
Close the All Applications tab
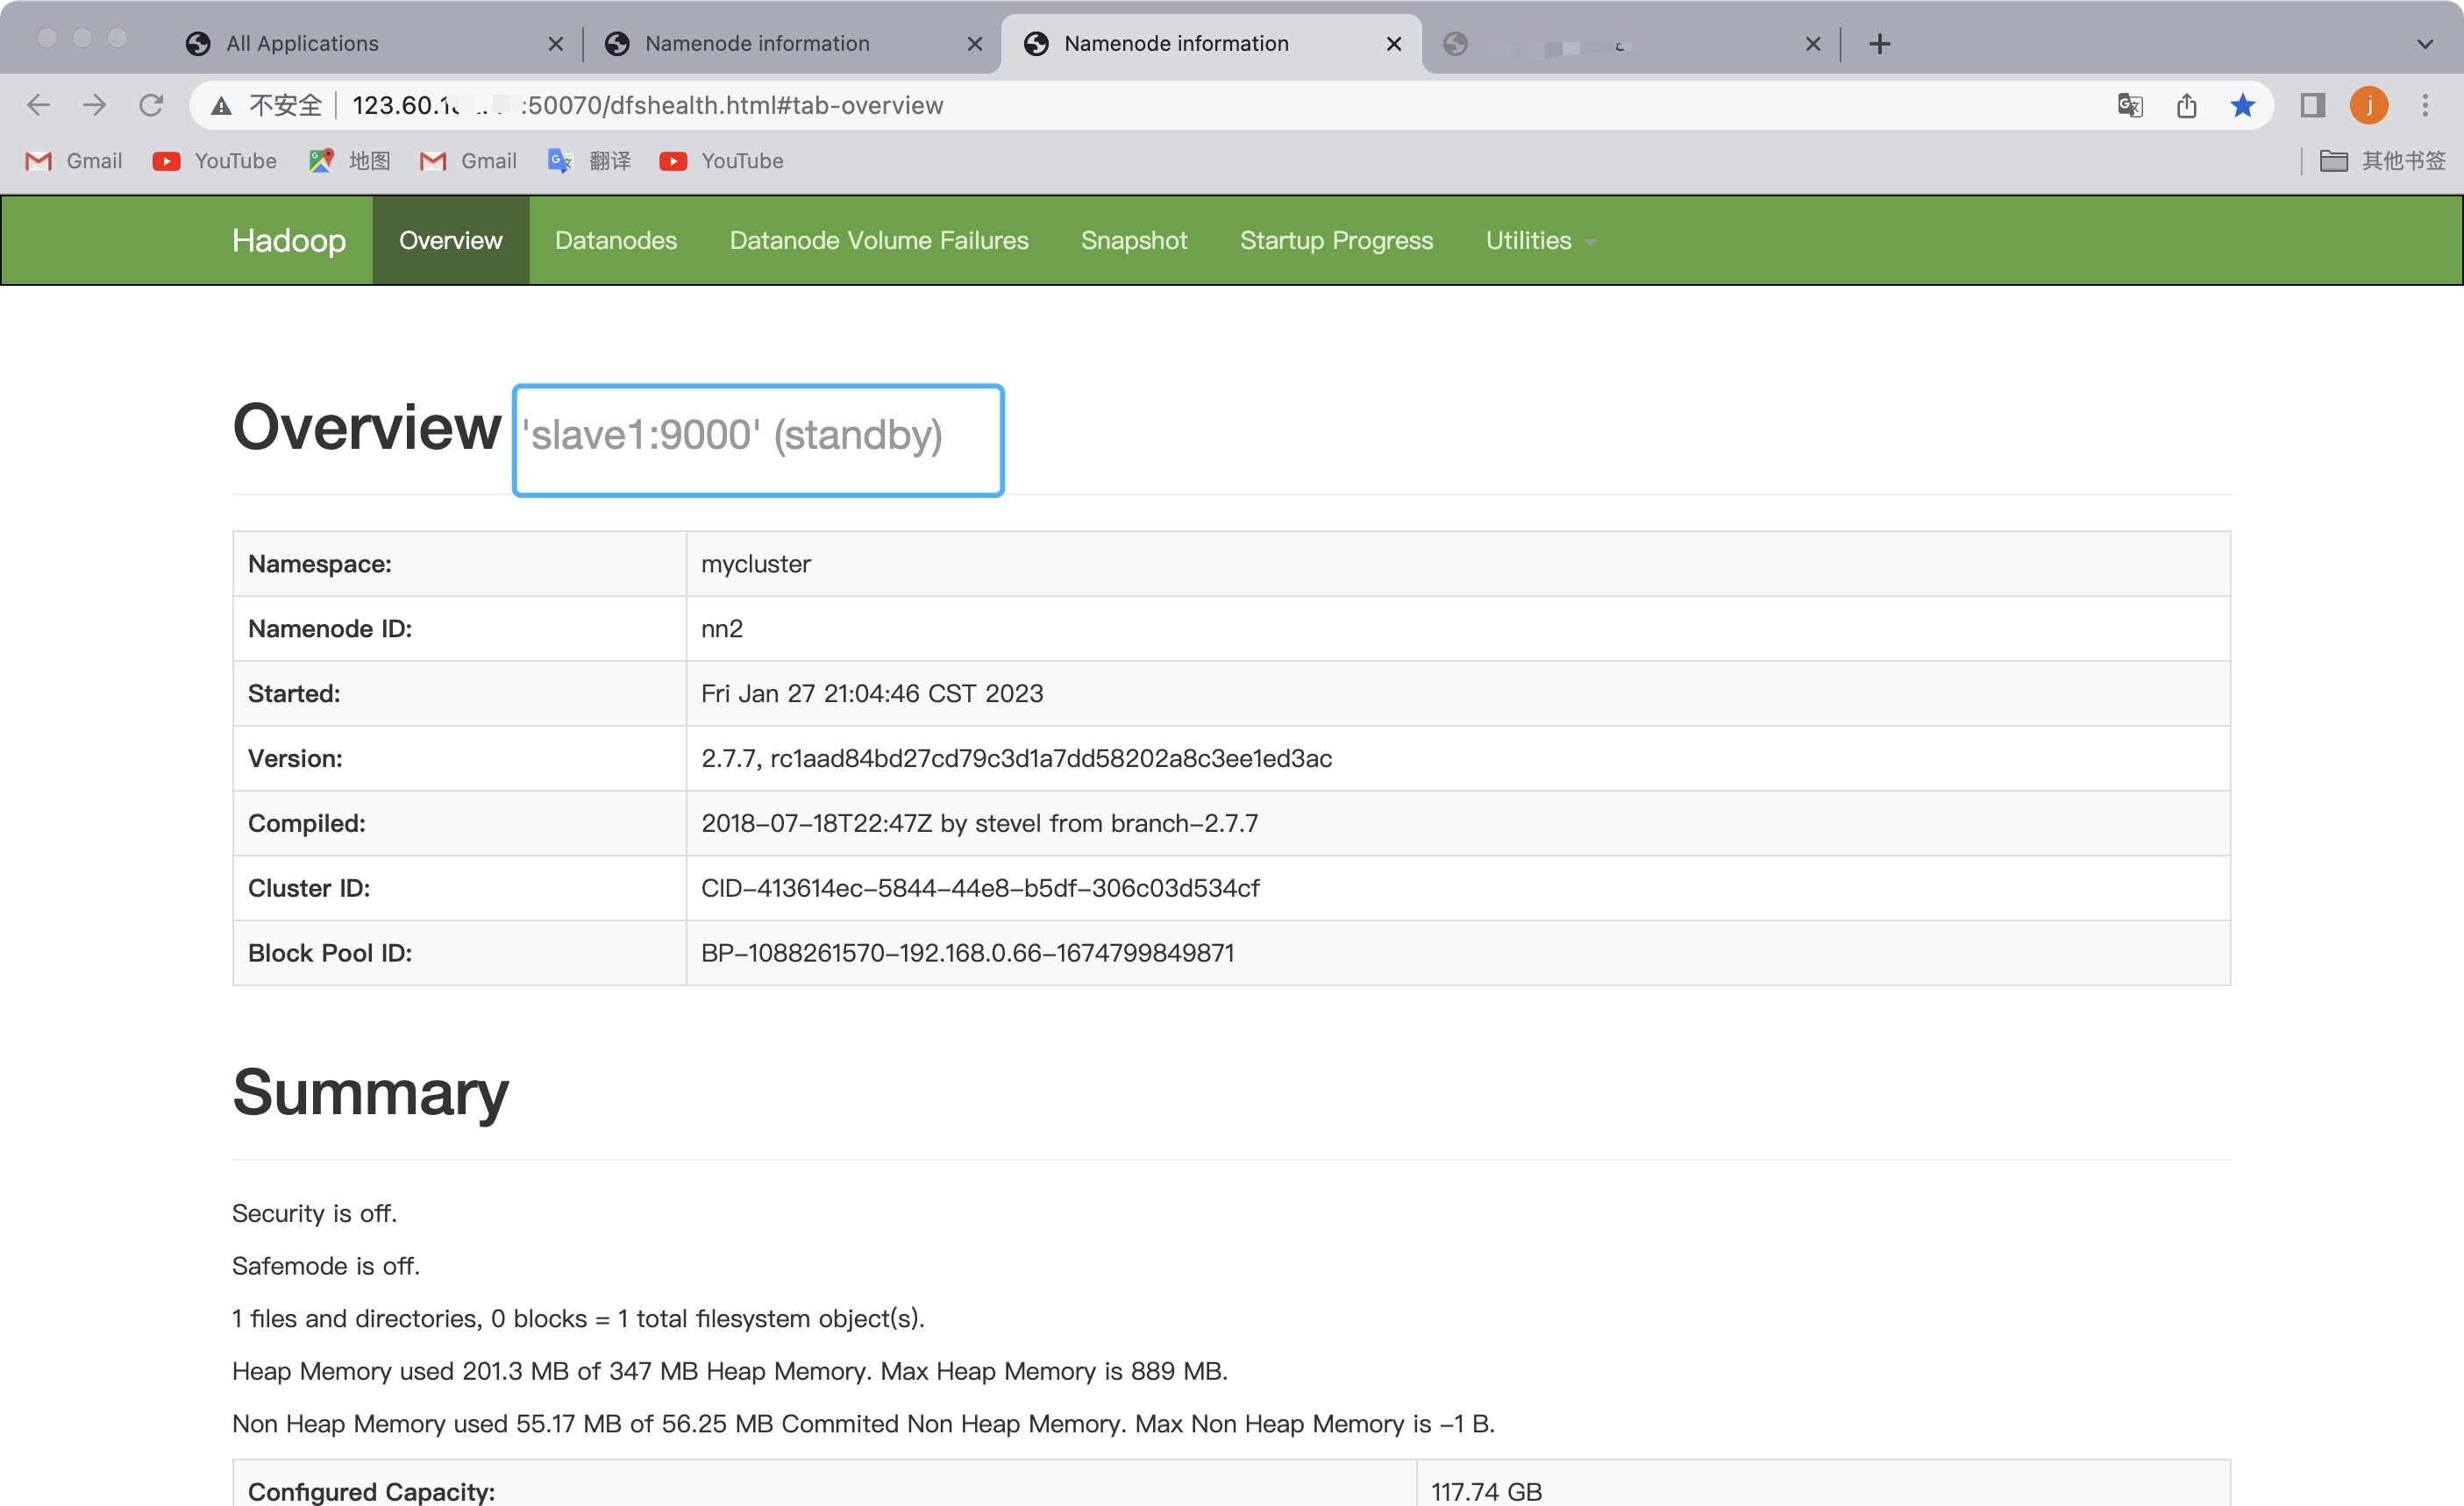[x=556, y=44]
